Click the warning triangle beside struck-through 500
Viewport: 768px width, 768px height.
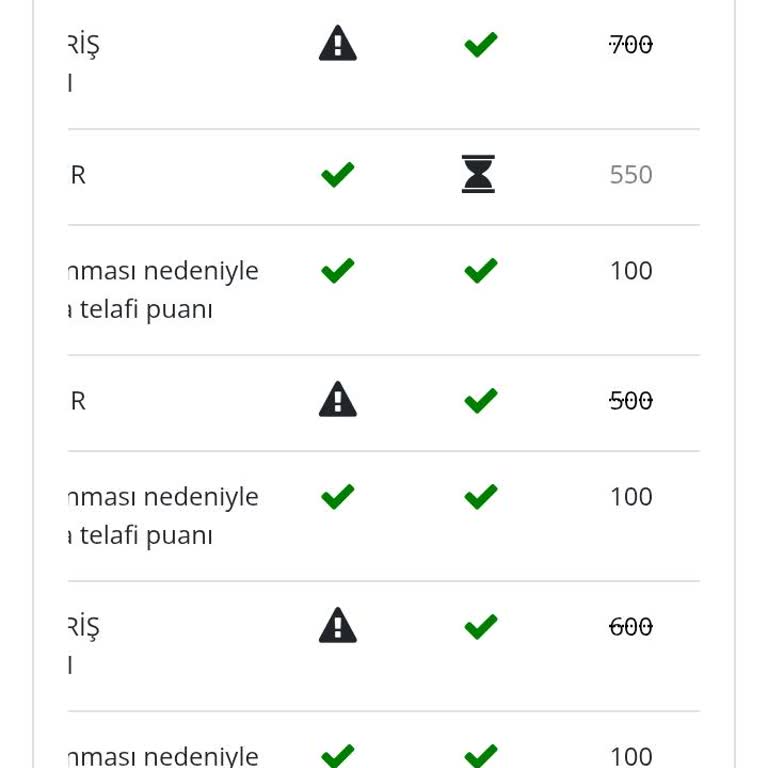337,399
